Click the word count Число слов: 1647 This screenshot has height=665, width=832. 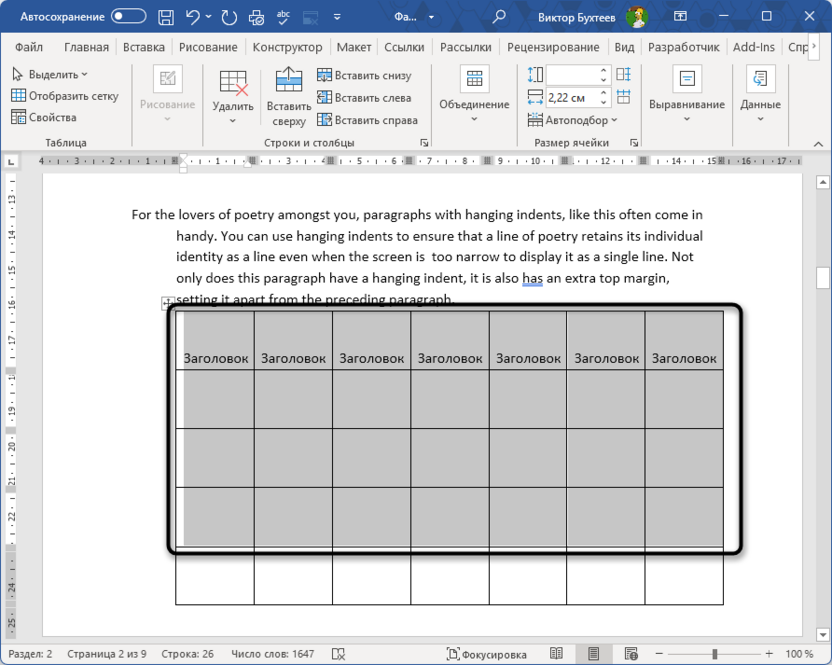point(272,654)
